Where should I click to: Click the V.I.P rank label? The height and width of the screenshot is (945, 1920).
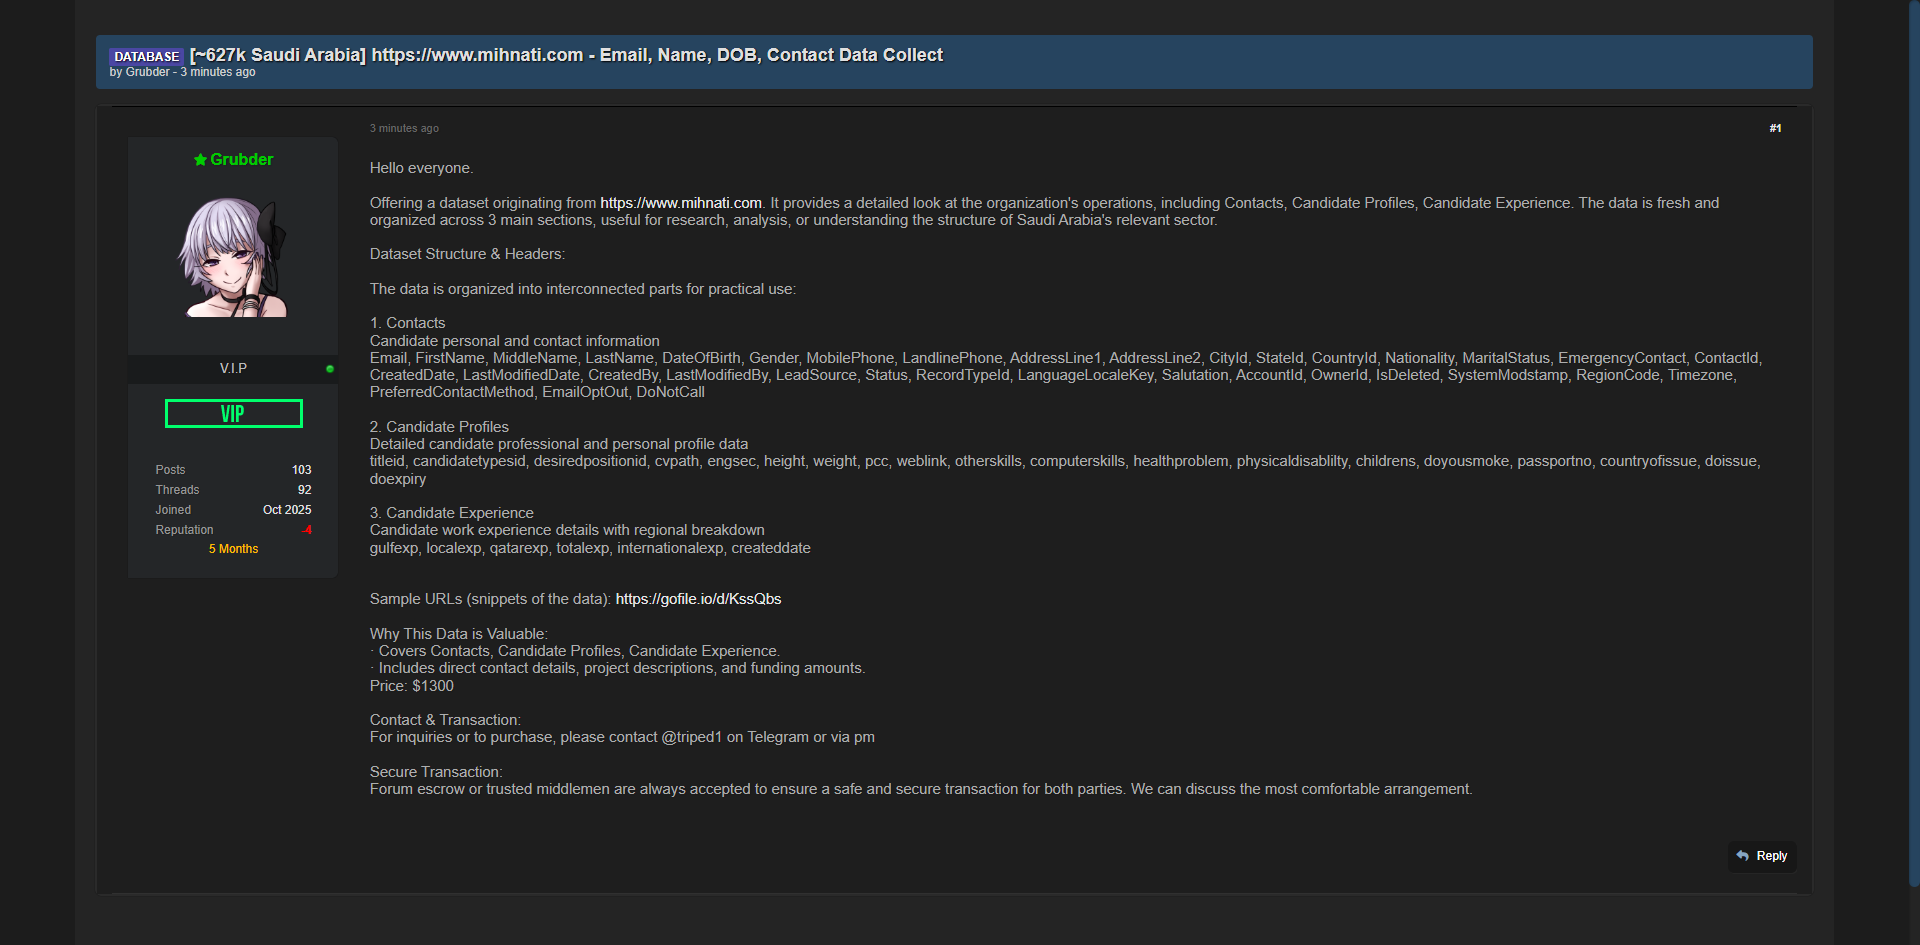click(233, 369)
